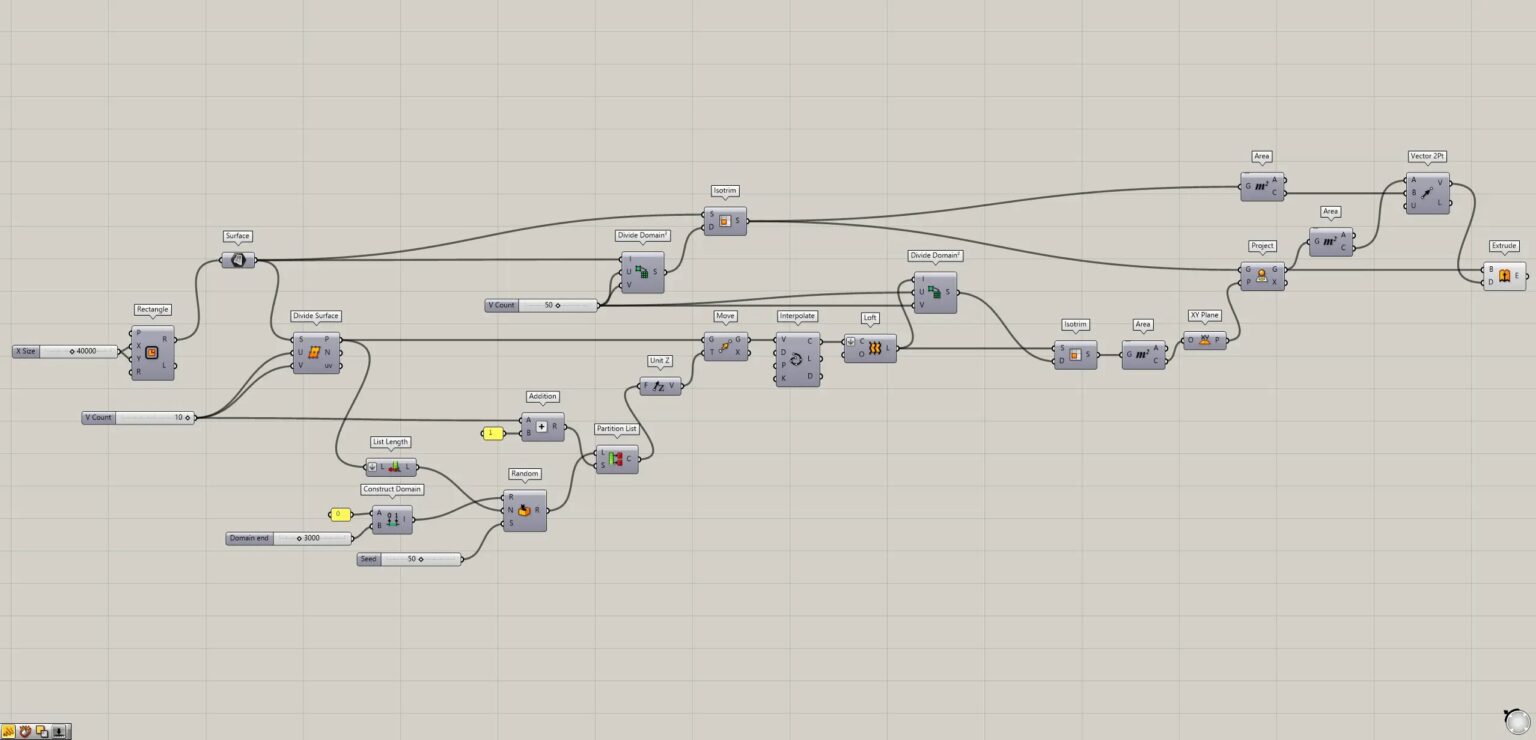Image resolution: width=1536 pixels, height=740 pixels.
Task: Select the Divide Surface component icon
Action: [315, 353]
